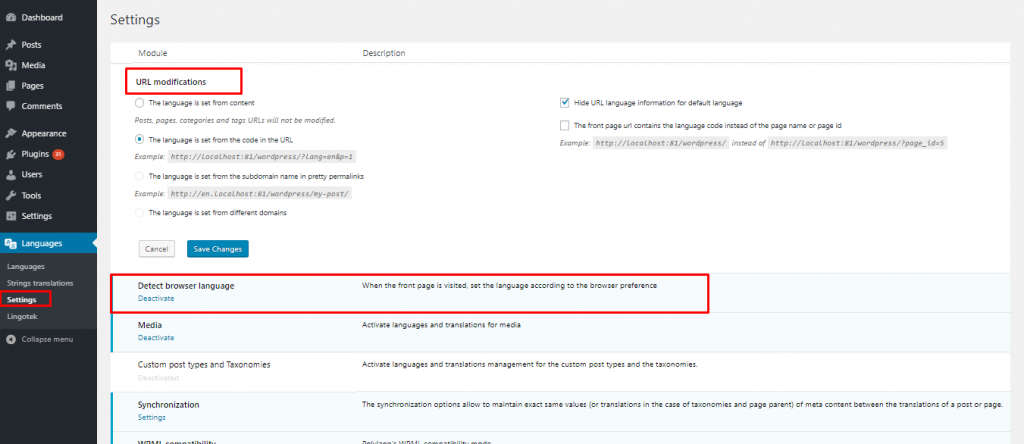Click the Users person icon
This screenshot has width=1024, height=444.
pos(10,175)
